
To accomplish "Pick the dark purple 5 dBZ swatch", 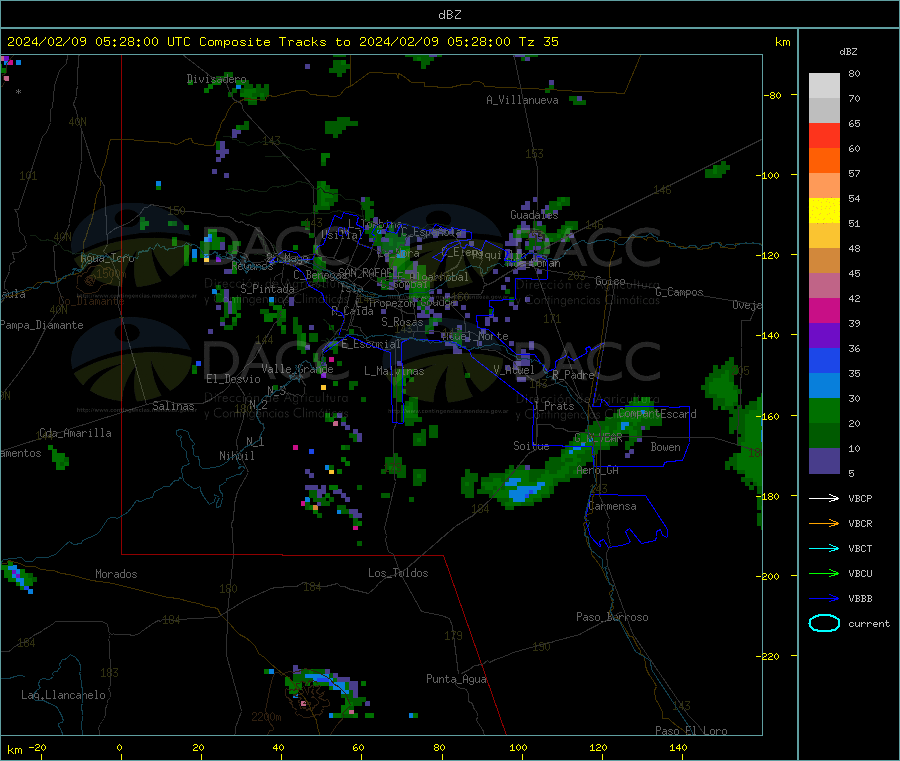I will [824, 461].
